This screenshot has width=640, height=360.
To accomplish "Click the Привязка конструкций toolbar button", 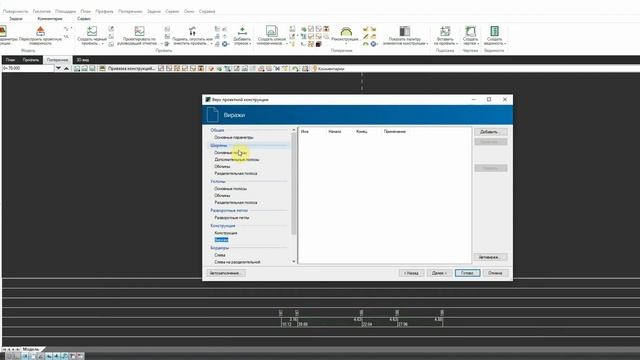I will tap(127, 69).
